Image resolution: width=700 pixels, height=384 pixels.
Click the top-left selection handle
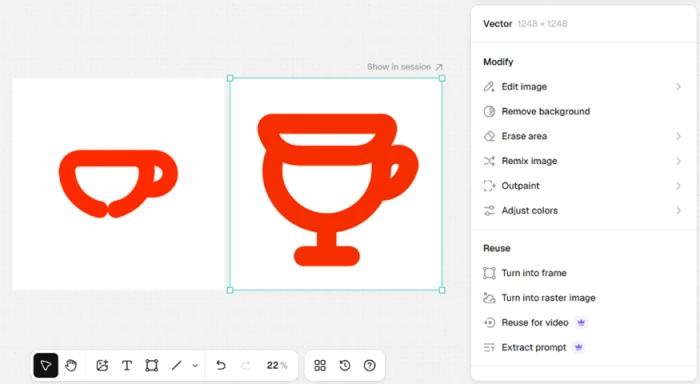(x=230, y=78)
